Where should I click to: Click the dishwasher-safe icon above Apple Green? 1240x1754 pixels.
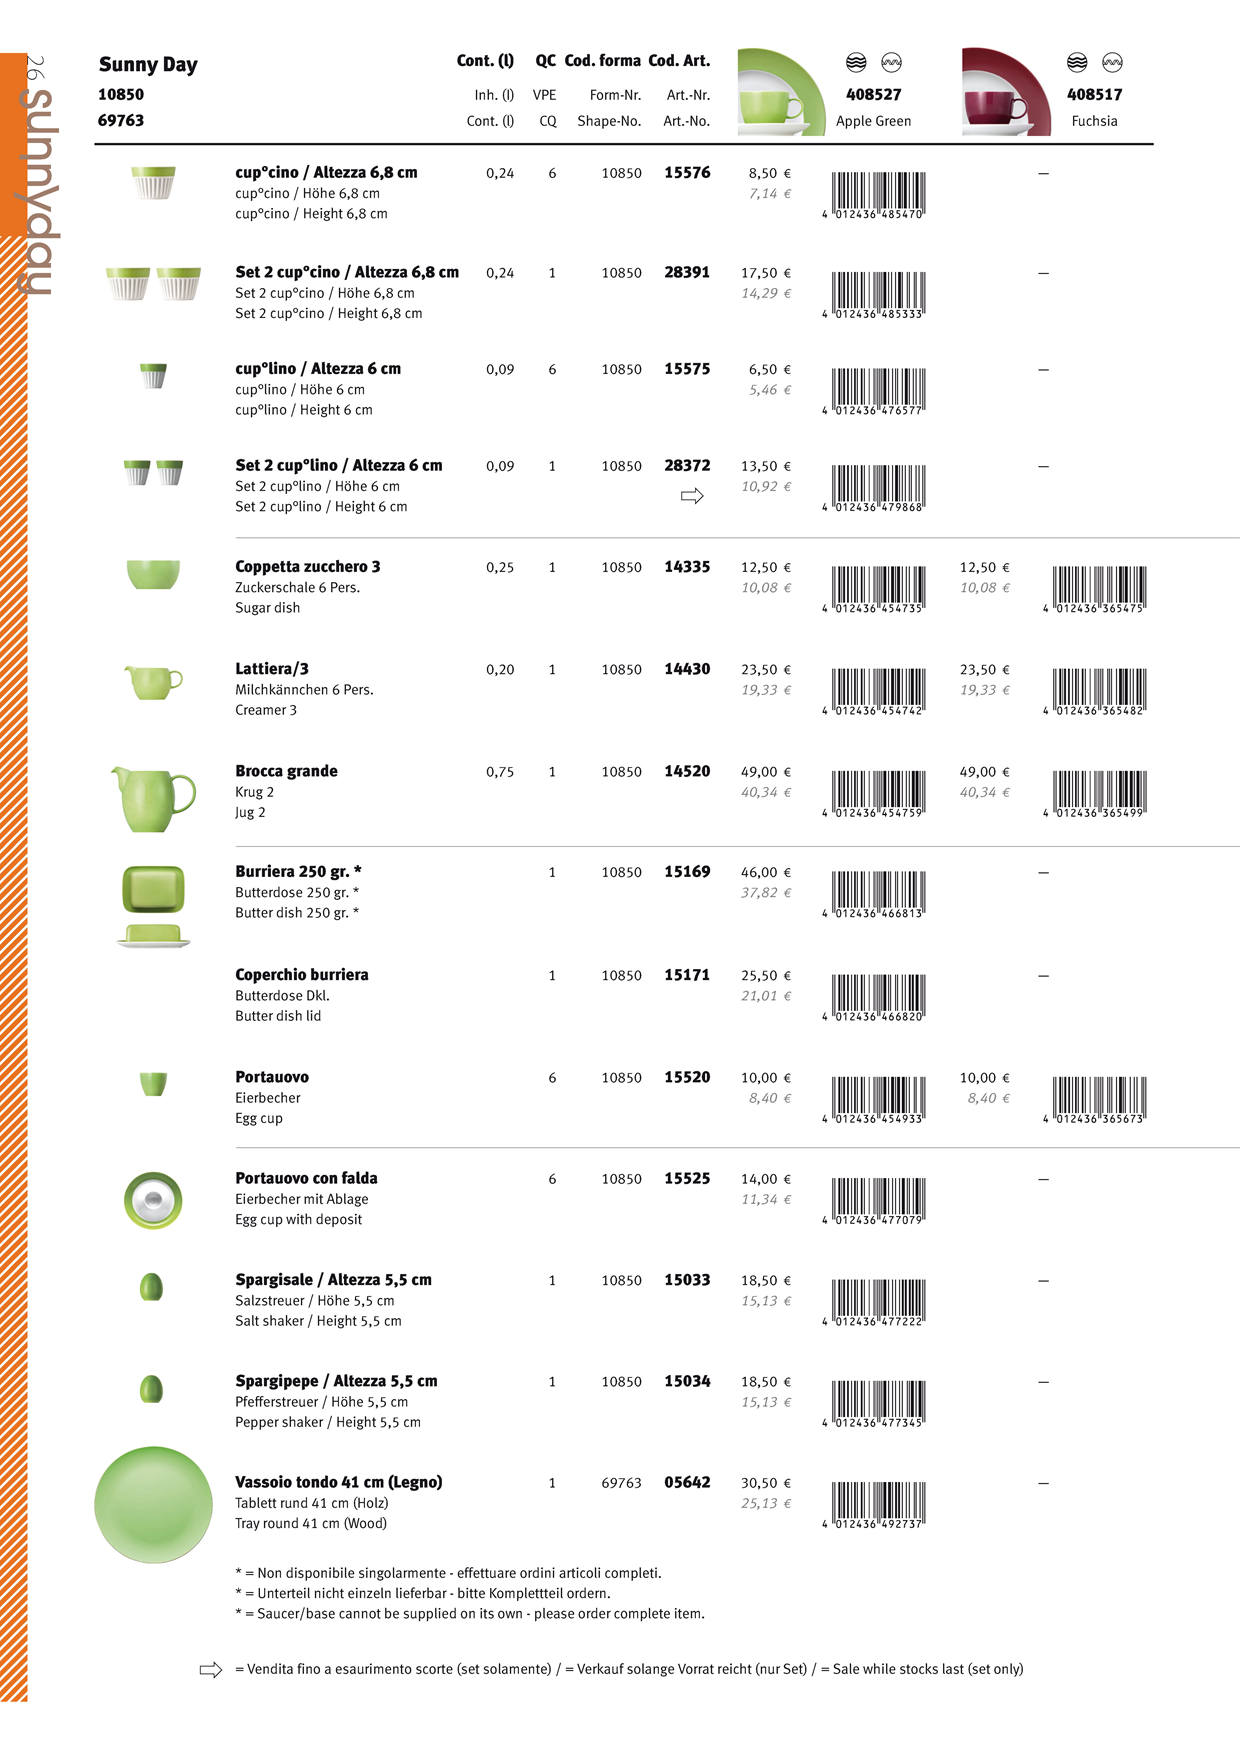[x=856, y=63]
